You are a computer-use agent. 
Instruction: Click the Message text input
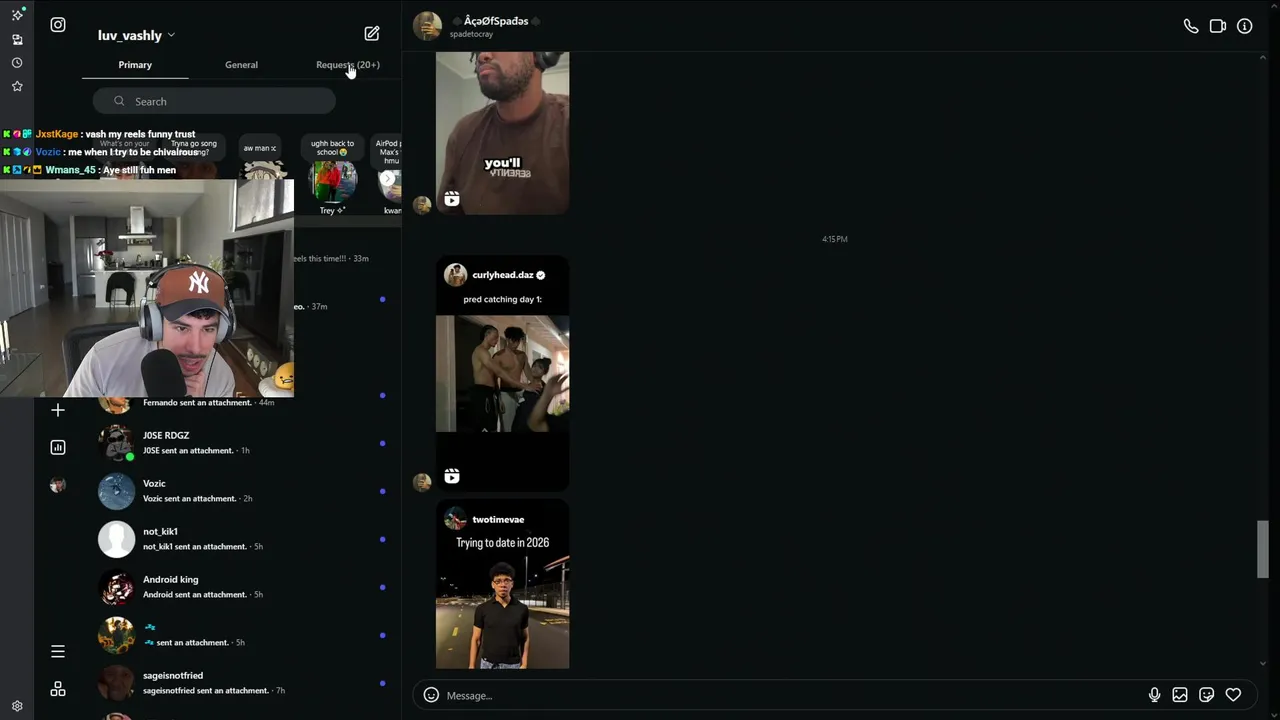click(x=790, y=695)
